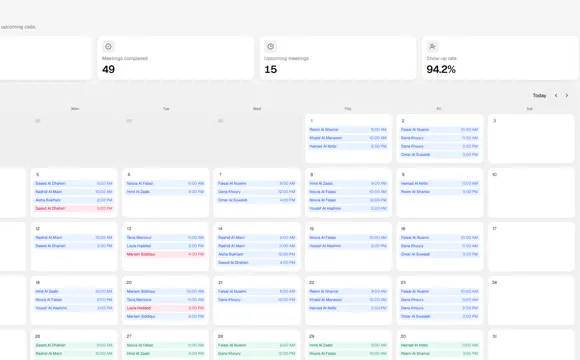Viewport: 580px width, 360px height.
Task: Open Hind Al Zaabi meeting on day 6
Action: [165, 192]
